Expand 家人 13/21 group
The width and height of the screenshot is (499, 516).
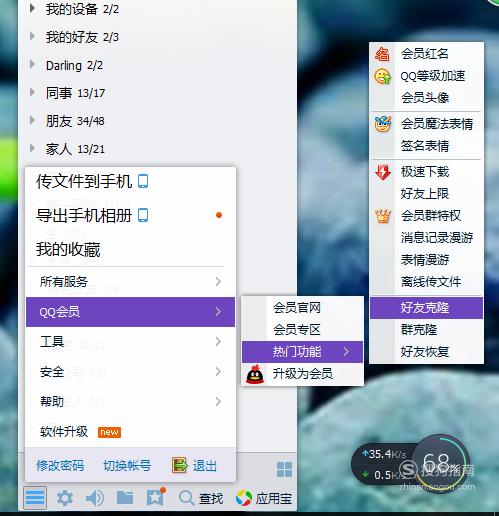(x=32, y=148)
